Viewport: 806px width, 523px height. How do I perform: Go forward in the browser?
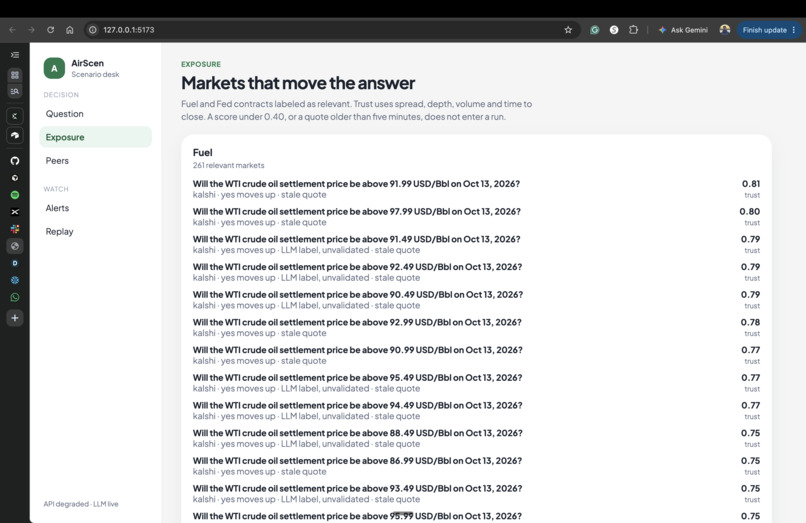[x=31, y=30]
